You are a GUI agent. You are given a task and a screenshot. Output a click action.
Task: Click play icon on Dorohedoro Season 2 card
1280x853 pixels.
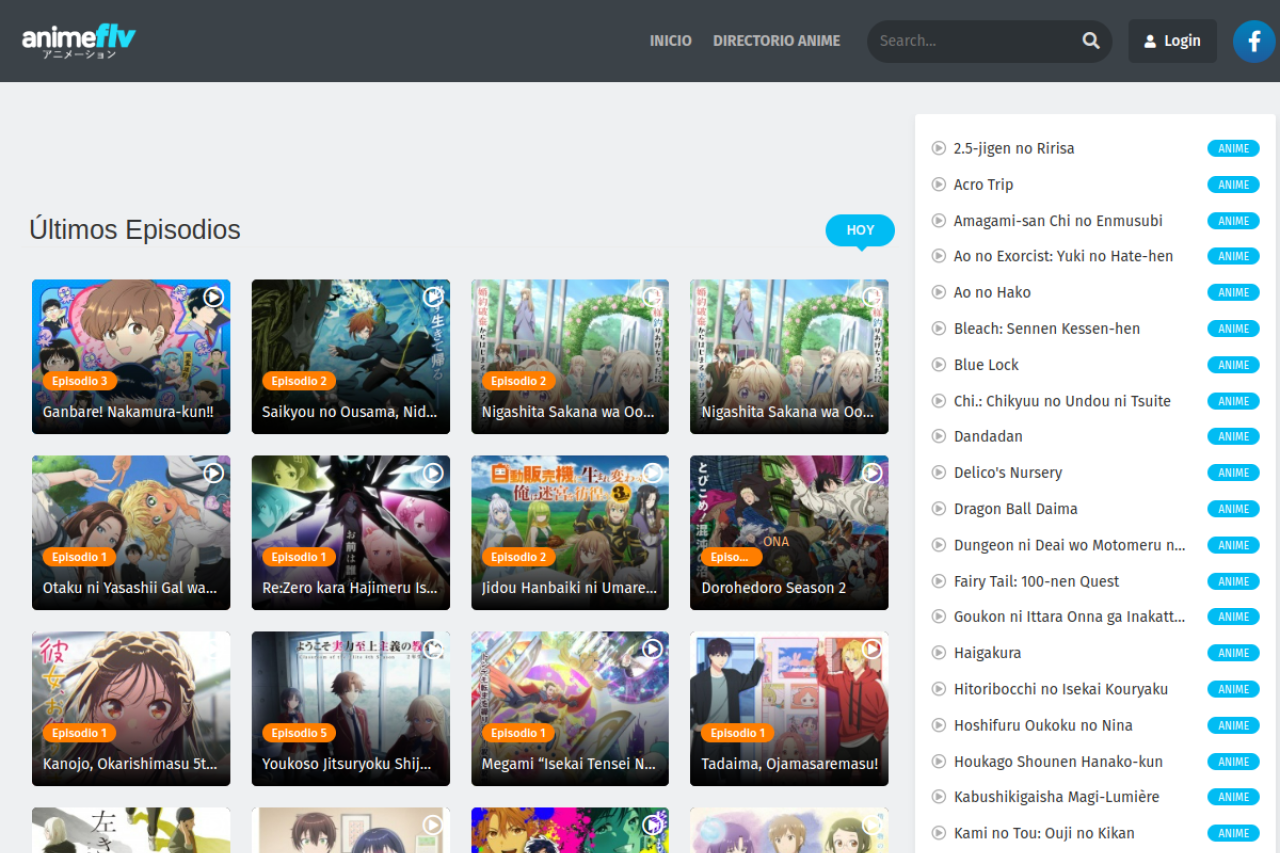(x=872, y=473)
